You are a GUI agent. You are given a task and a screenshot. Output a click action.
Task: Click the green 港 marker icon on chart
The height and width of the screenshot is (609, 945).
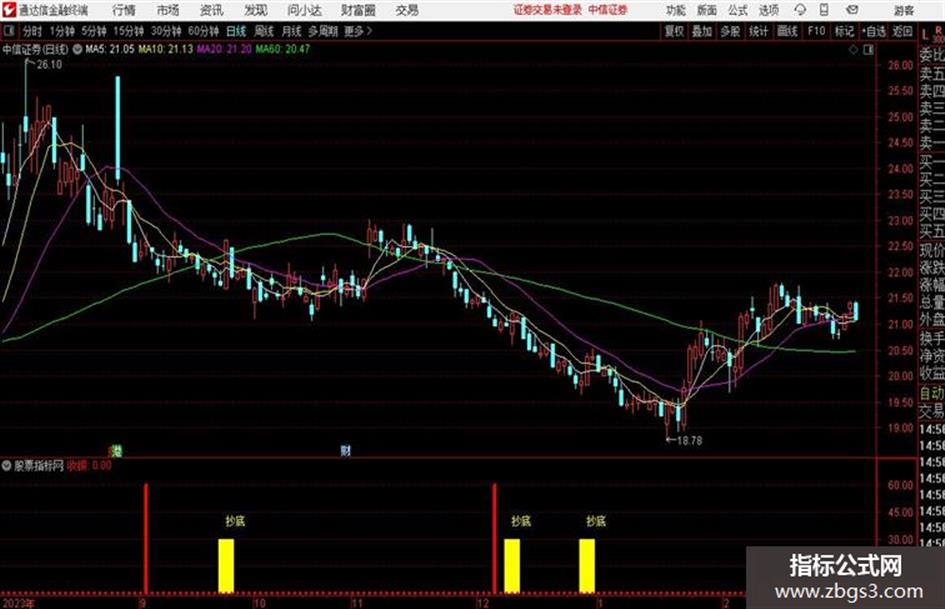[x=116, y=450]
